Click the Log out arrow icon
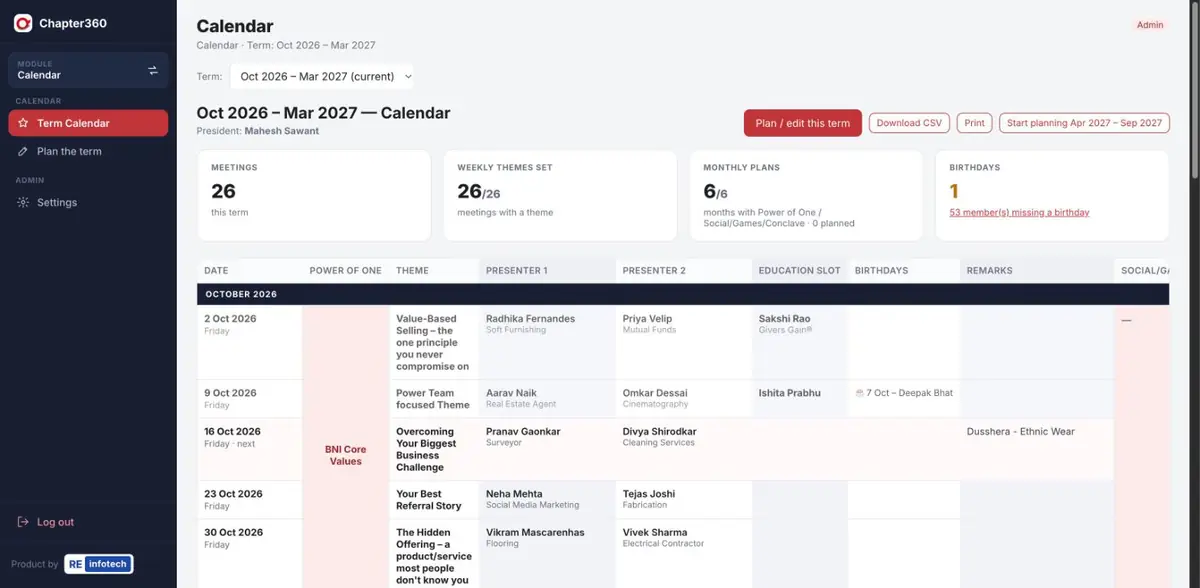 pyautogui.click(x=24, y=522)
